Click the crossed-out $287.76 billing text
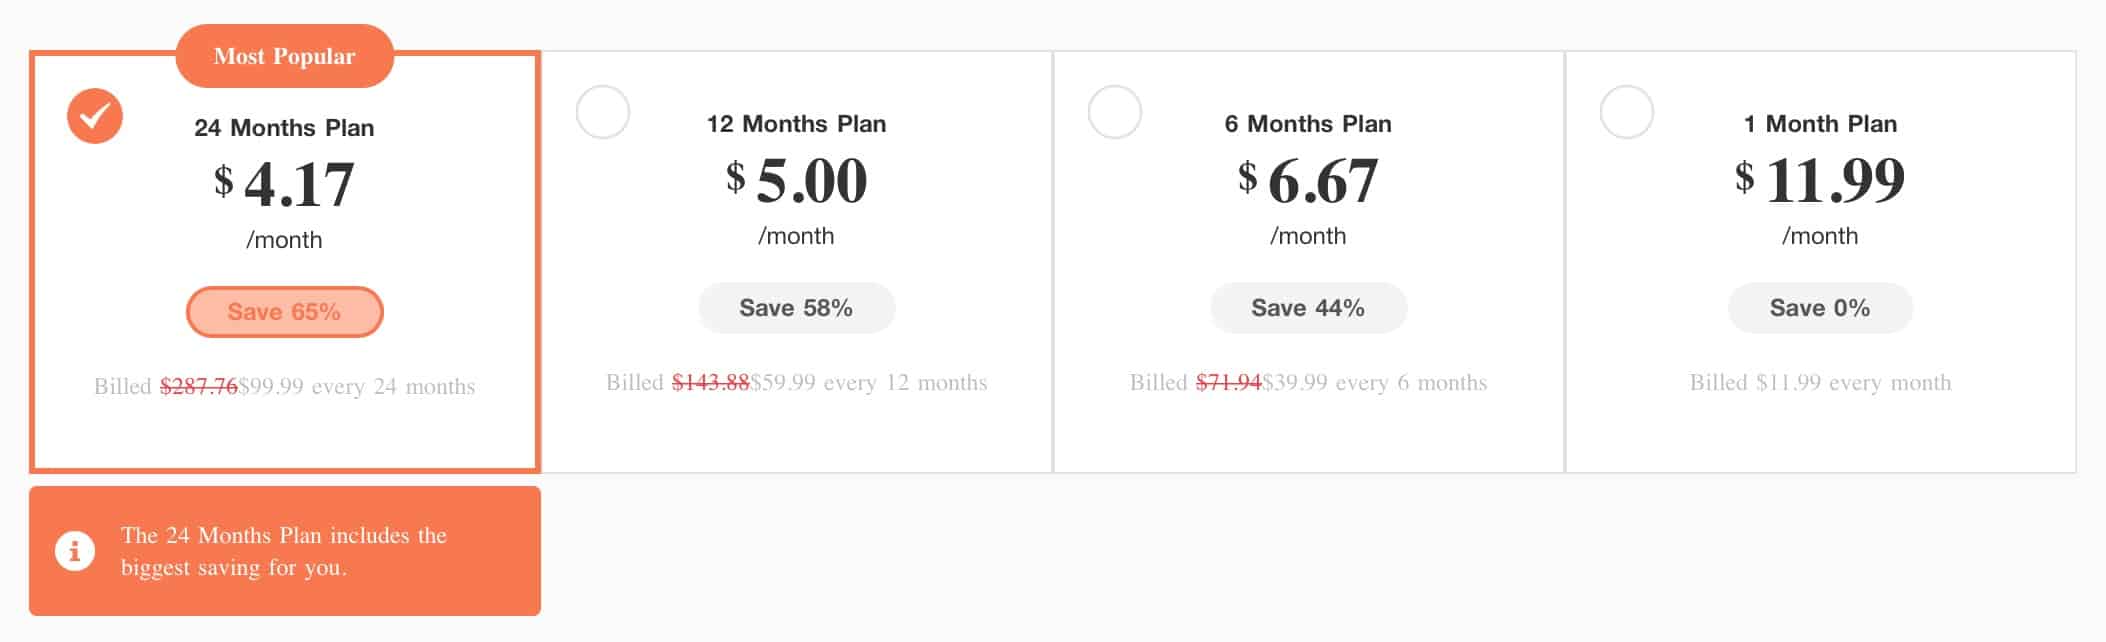 click(199, 387)
